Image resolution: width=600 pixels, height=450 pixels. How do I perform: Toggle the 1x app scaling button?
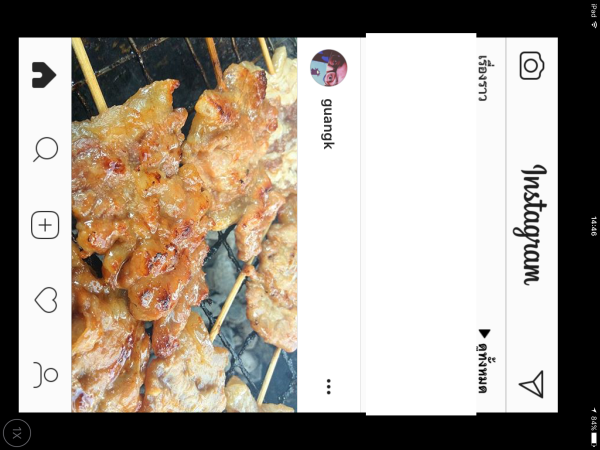pos(16,434)
